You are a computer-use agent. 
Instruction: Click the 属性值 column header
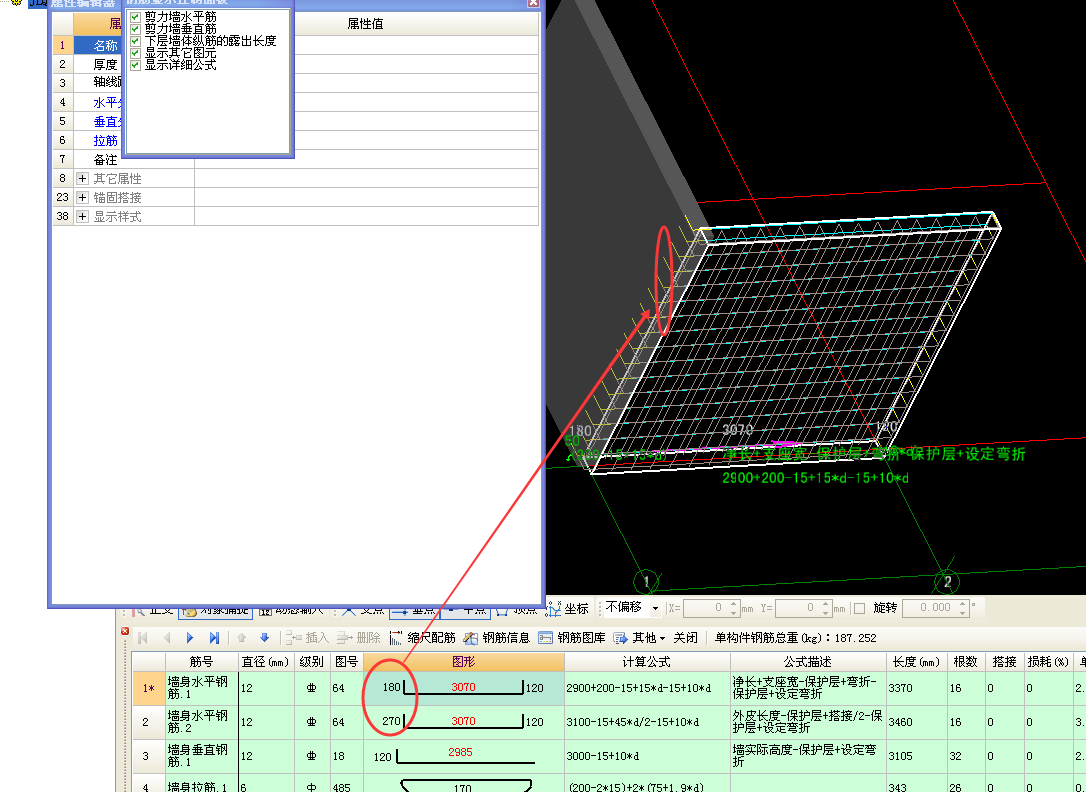click(366, 24)
